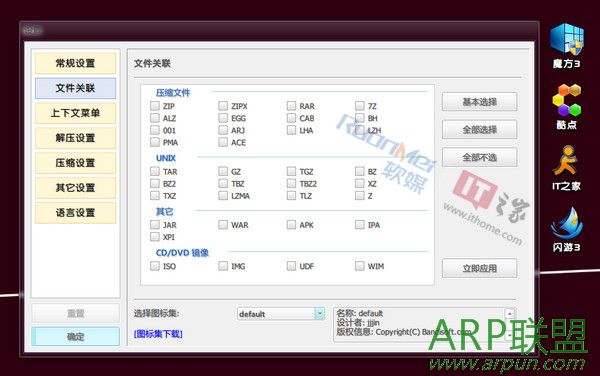
Task: Check the ISO image format box
Action: 155,266
